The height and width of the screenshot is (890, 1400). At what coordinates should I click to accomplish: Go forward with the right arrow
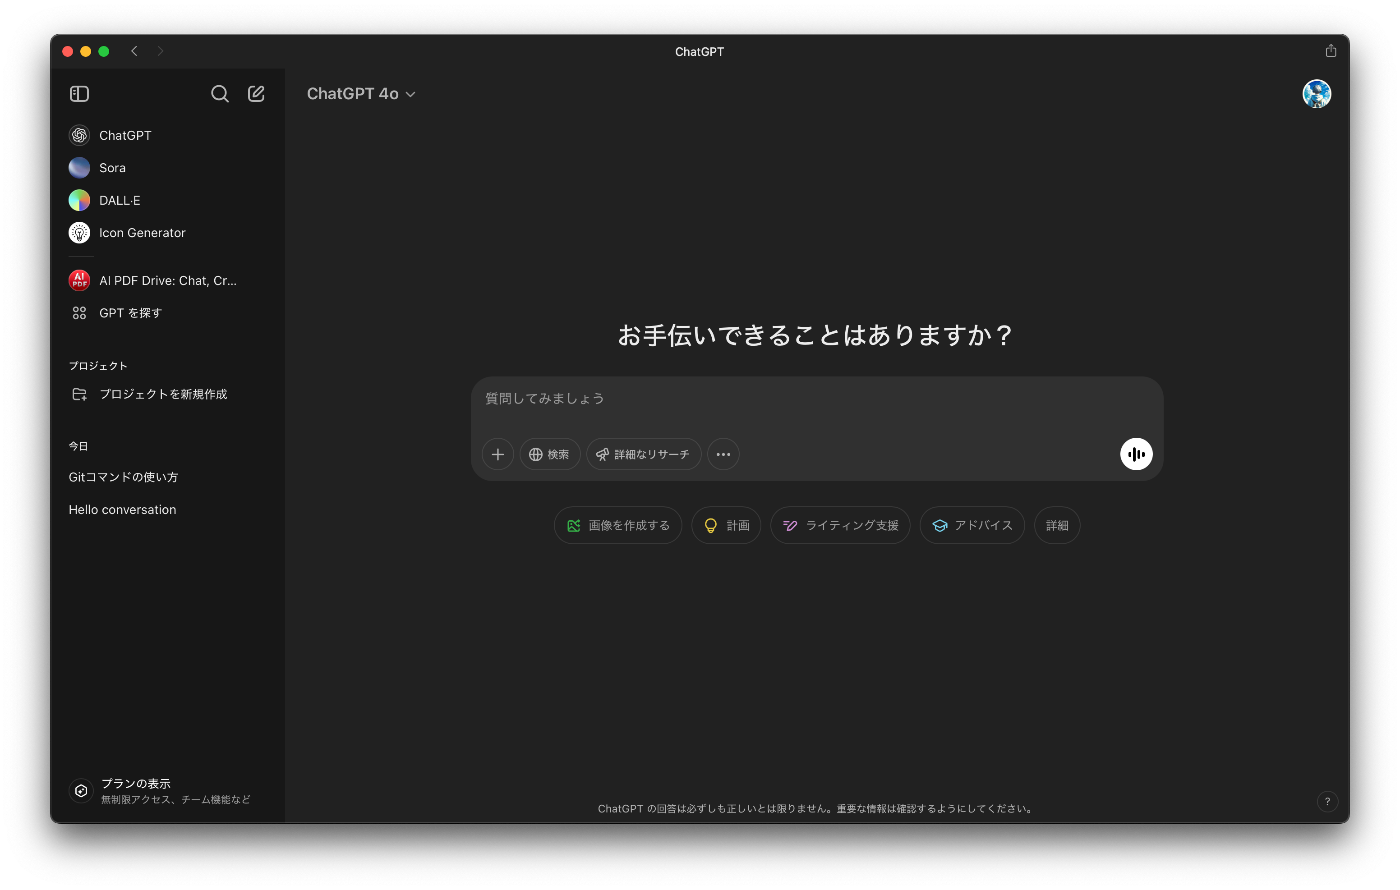[160, 51]
